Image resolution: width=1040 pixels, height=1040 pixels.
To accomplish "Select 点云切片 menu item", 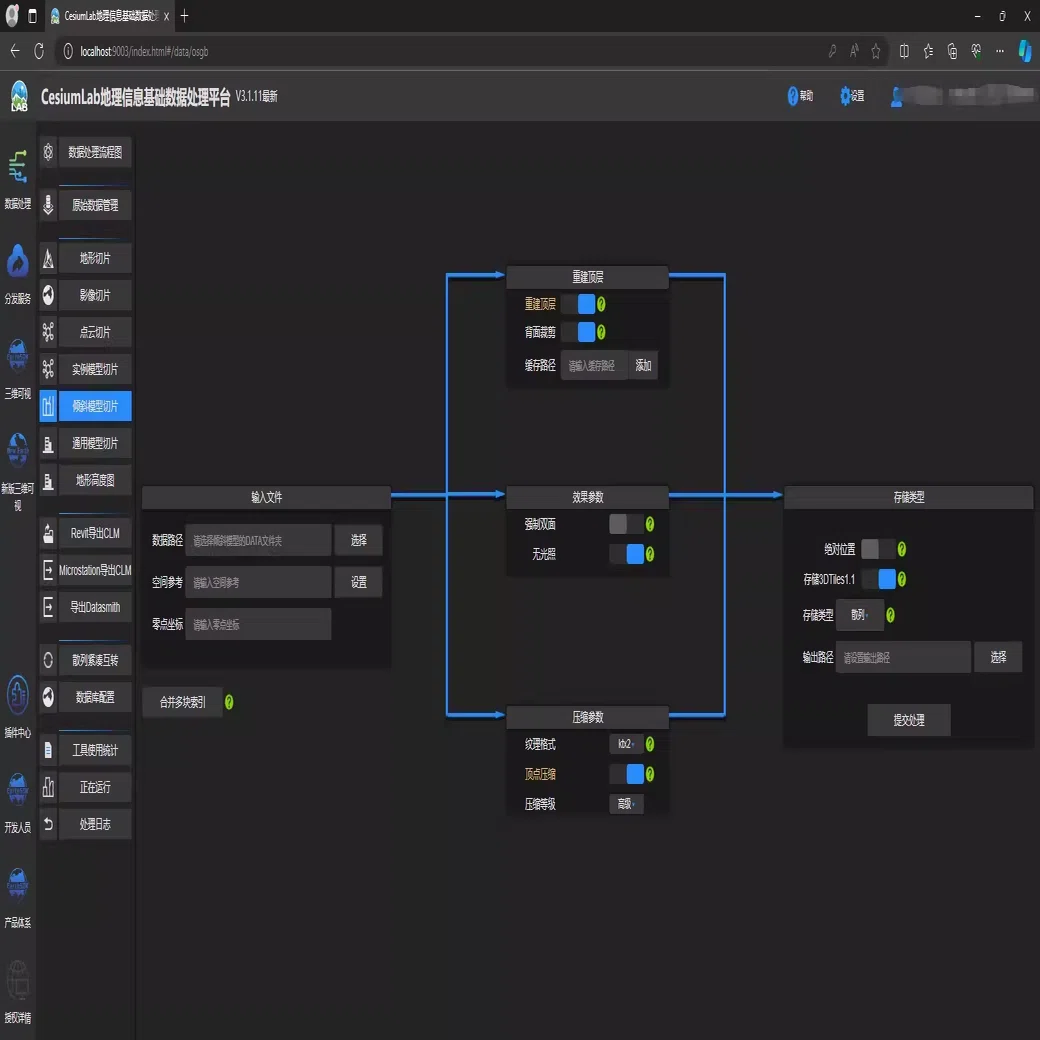I will [95, 332].
